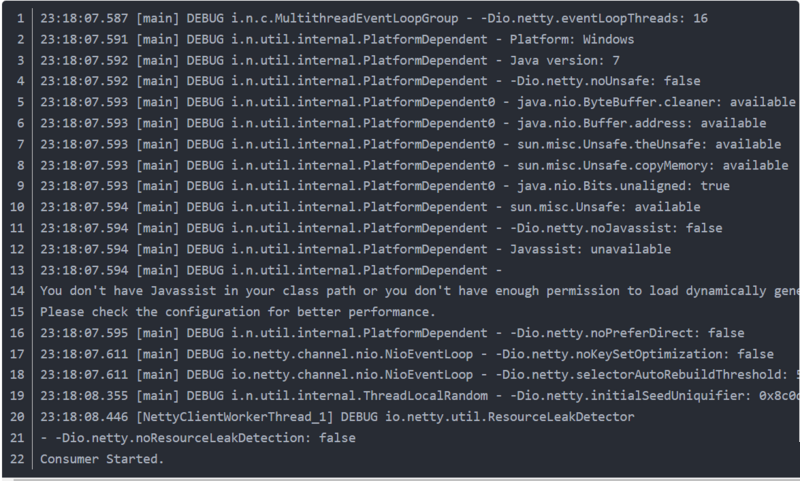
Task: Click 'Please check the configuration' line
Action: click(238, 312)
